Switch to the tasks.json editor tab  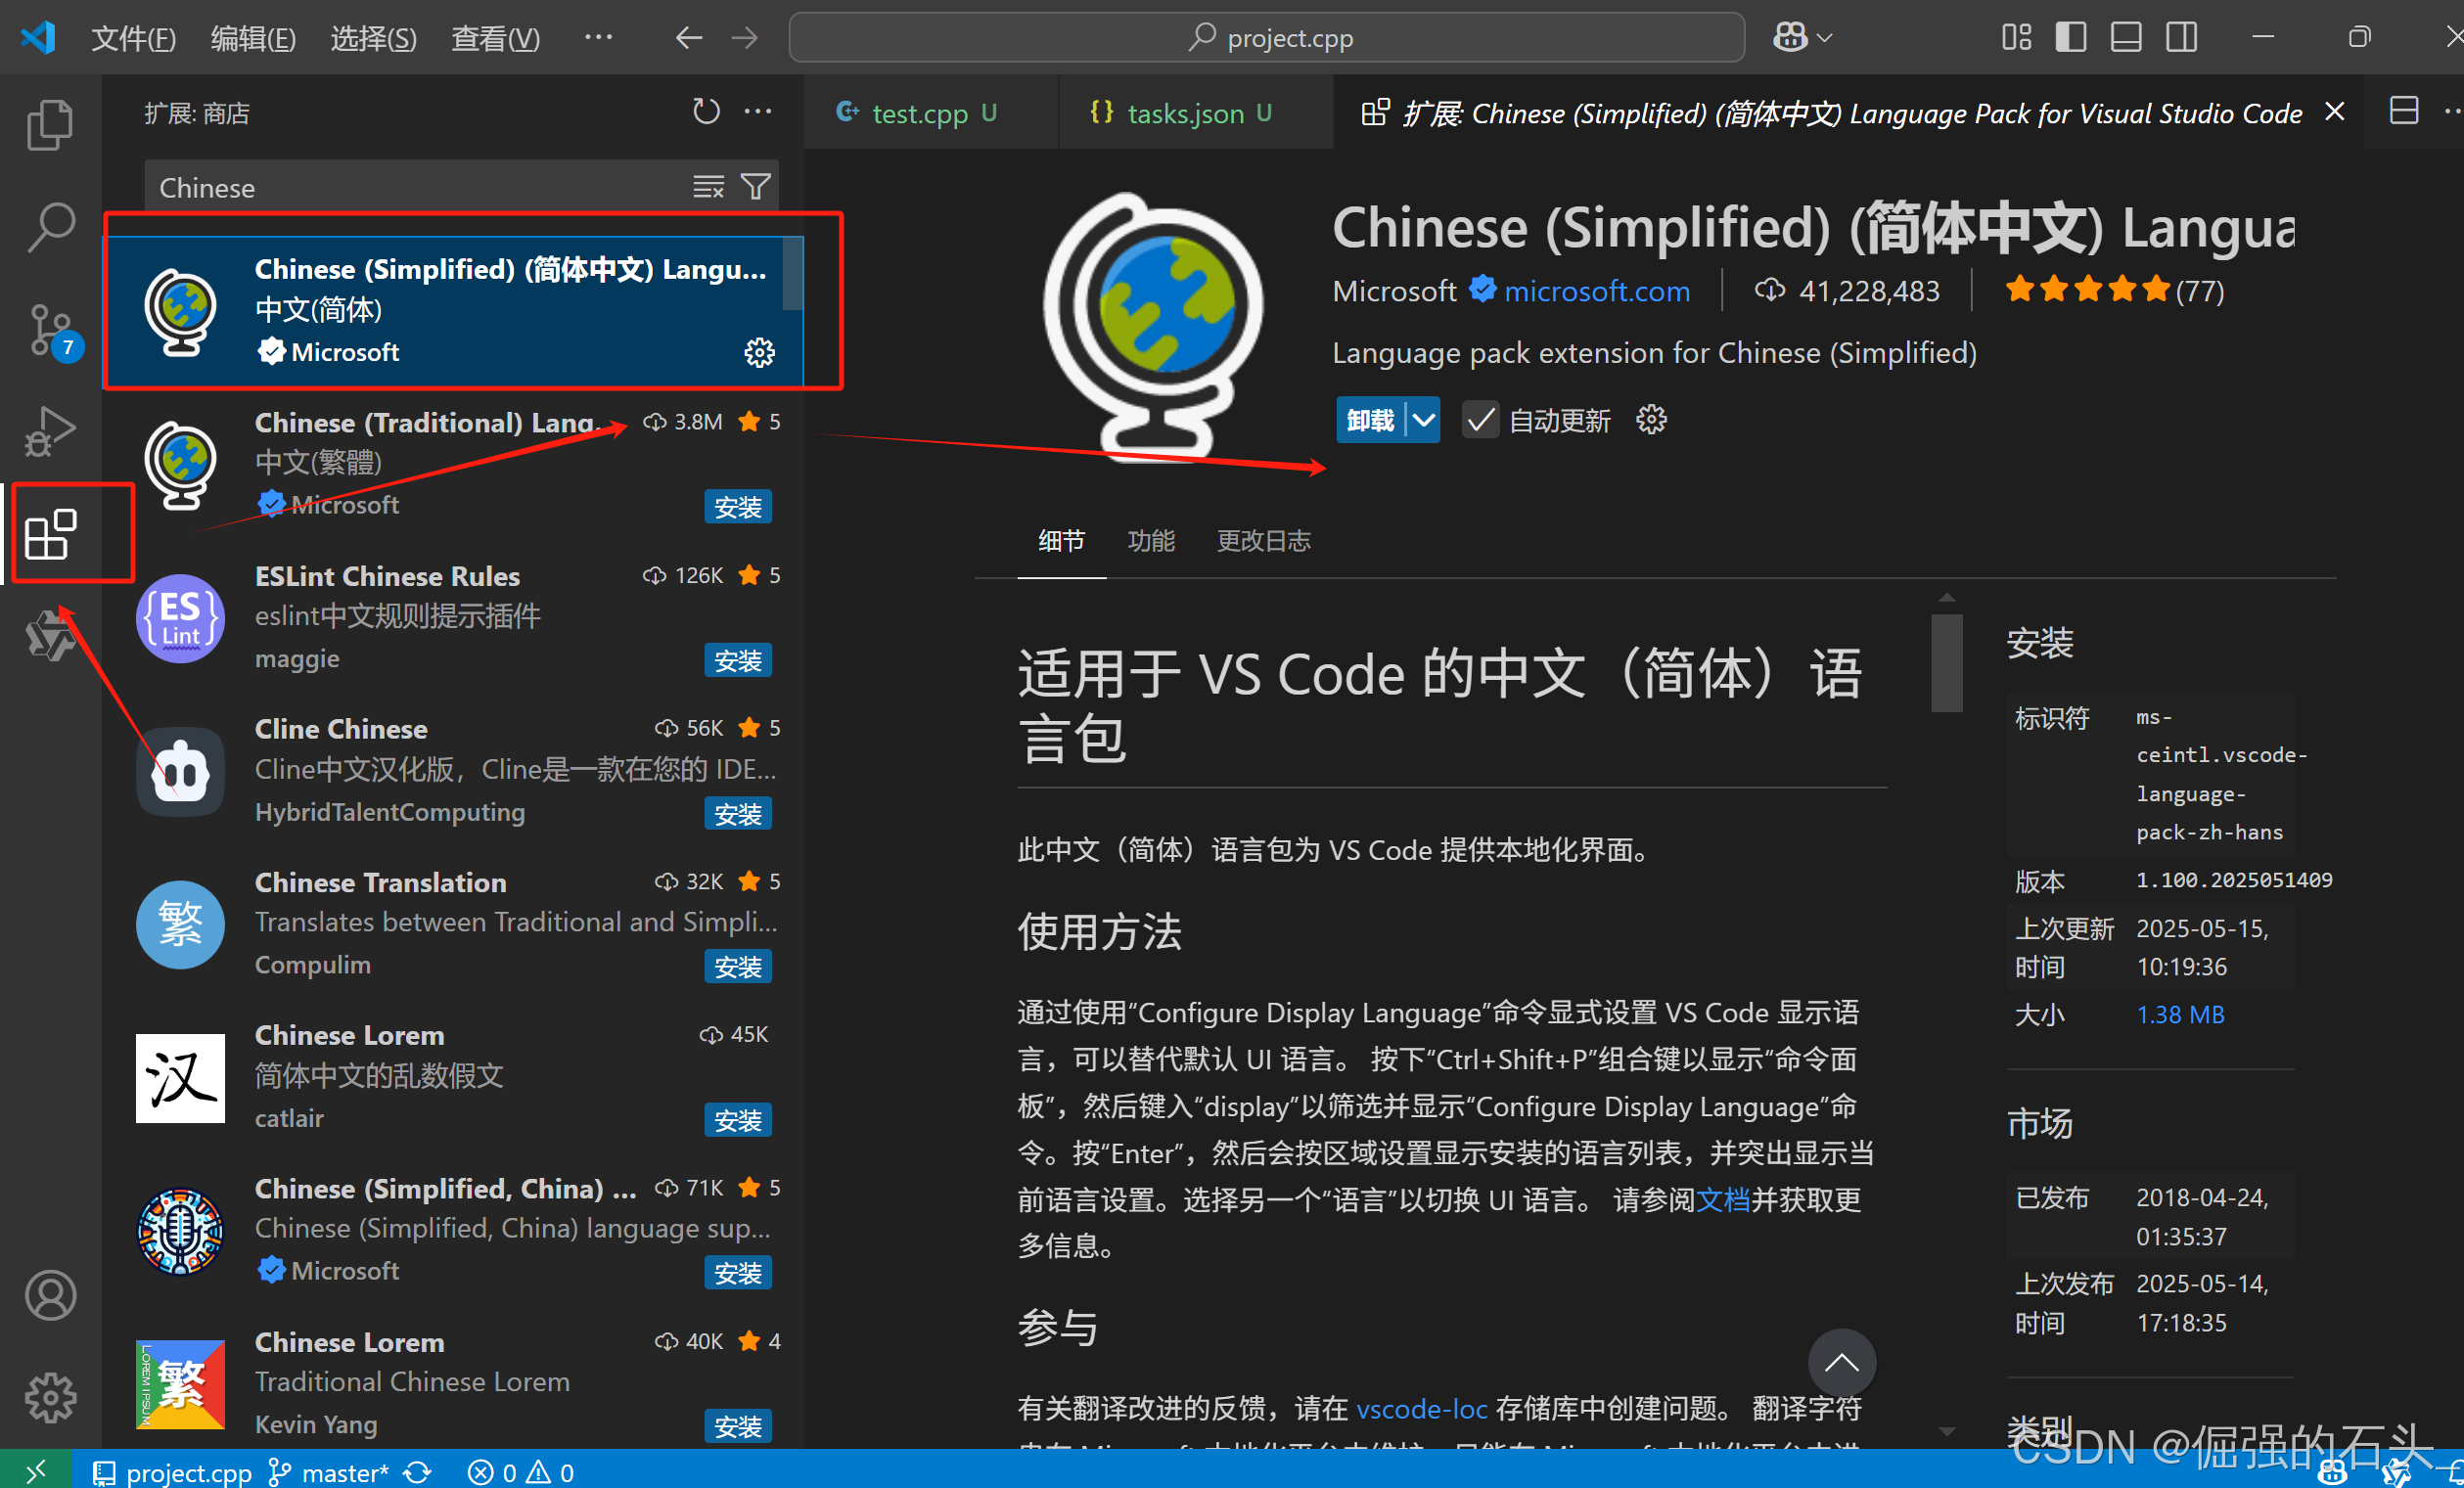point(1185,114)
